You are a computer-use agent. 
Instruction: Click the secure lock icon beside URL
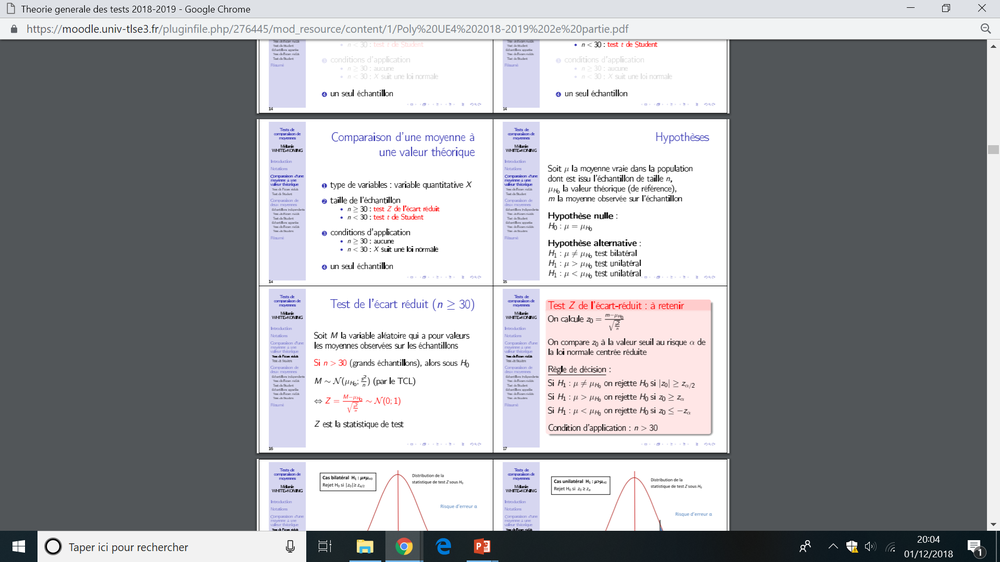(x=14, y=29)
